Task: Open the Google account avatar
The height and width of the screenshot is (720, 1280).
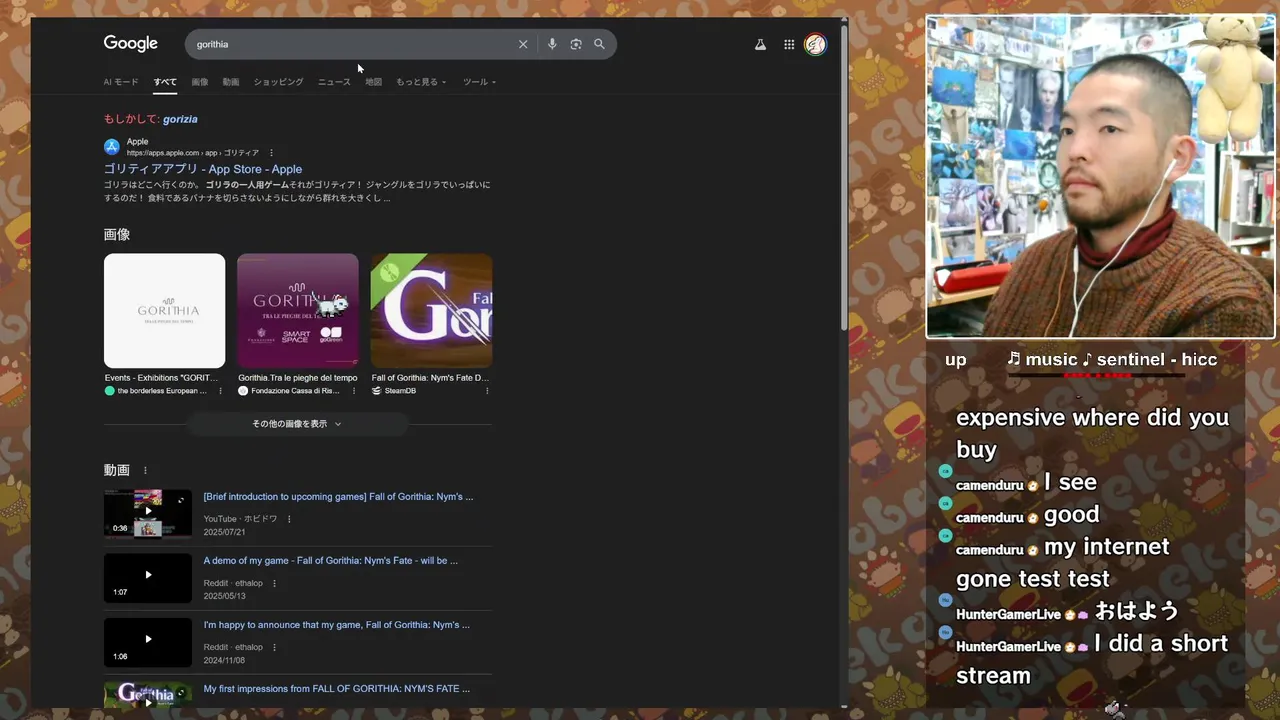Action: (x=815, y=44)
